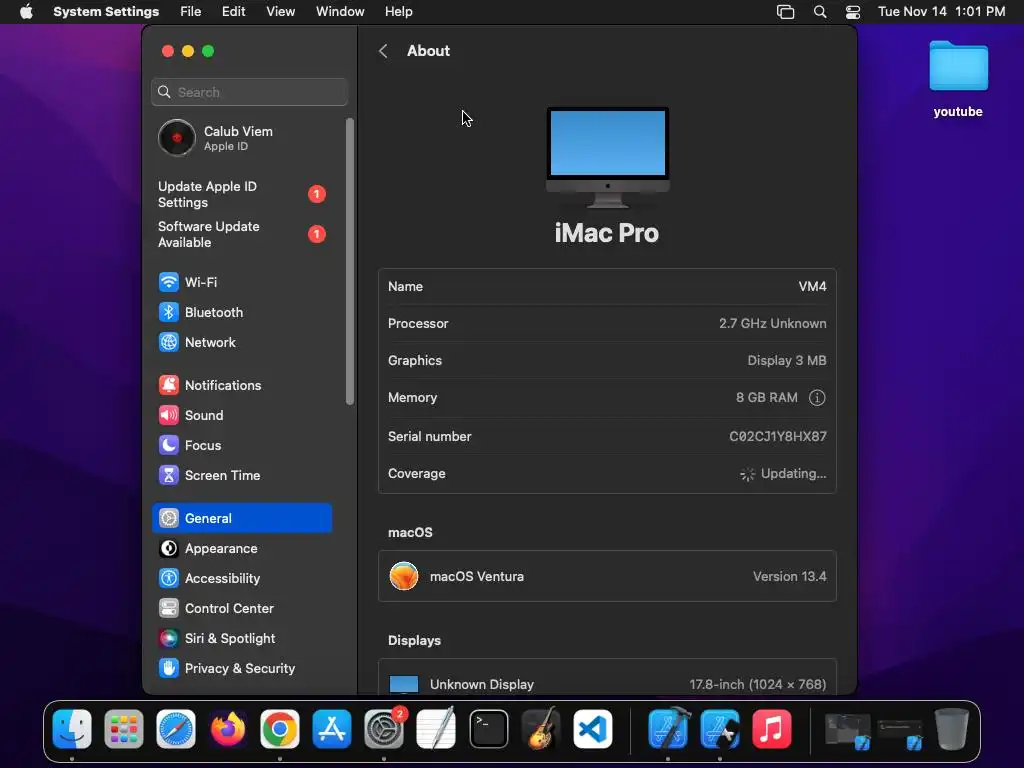Viewport: 1024px width, 768px height.
Task: Open Finder from the Dock
Action: [72, 729]
